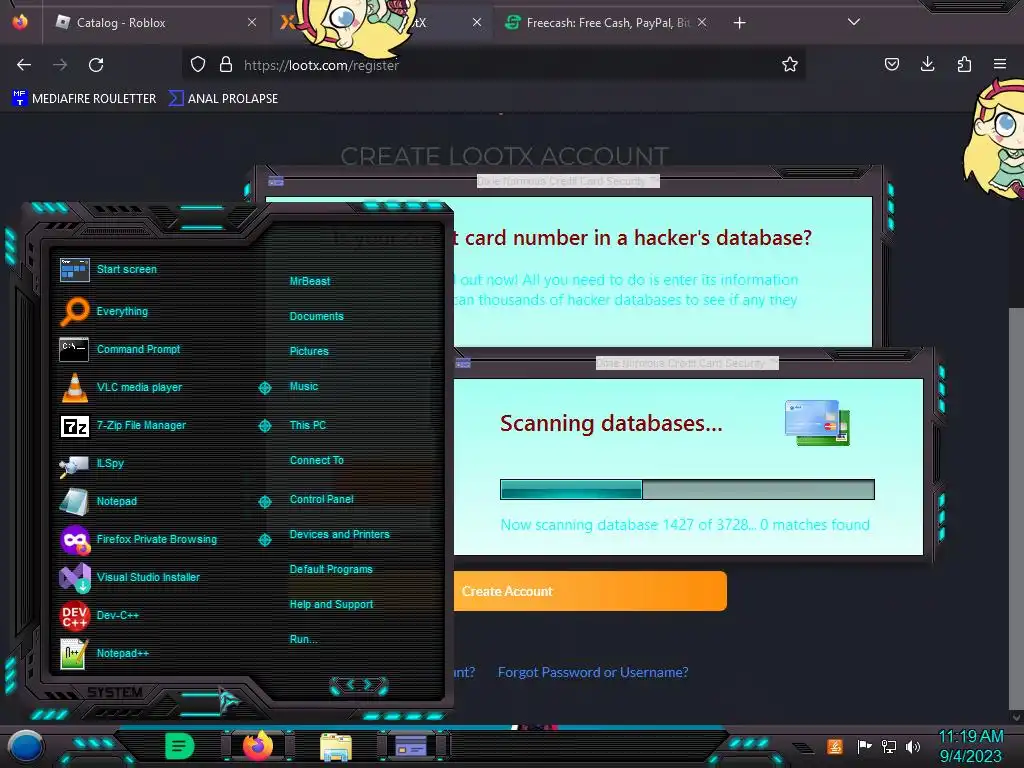Image resolution: width=1024 pixels, height=768 pixels.
Task: Open Notepad from start menu
Action: tap(98, 502)
